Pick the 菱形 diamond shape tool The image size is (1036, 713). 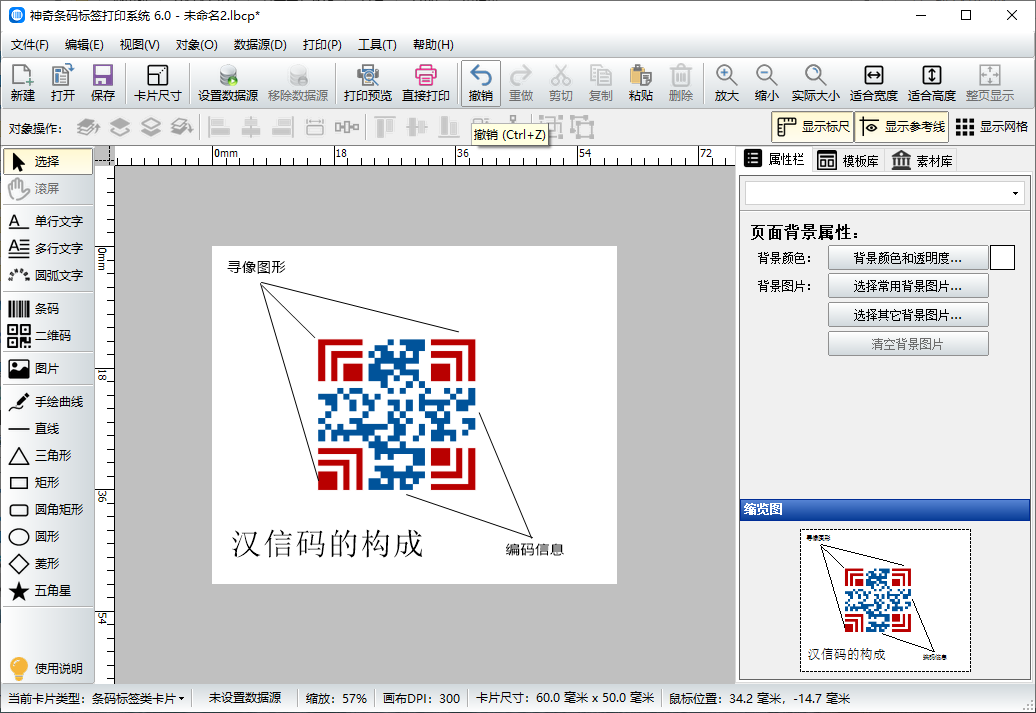tap(48, 564)
